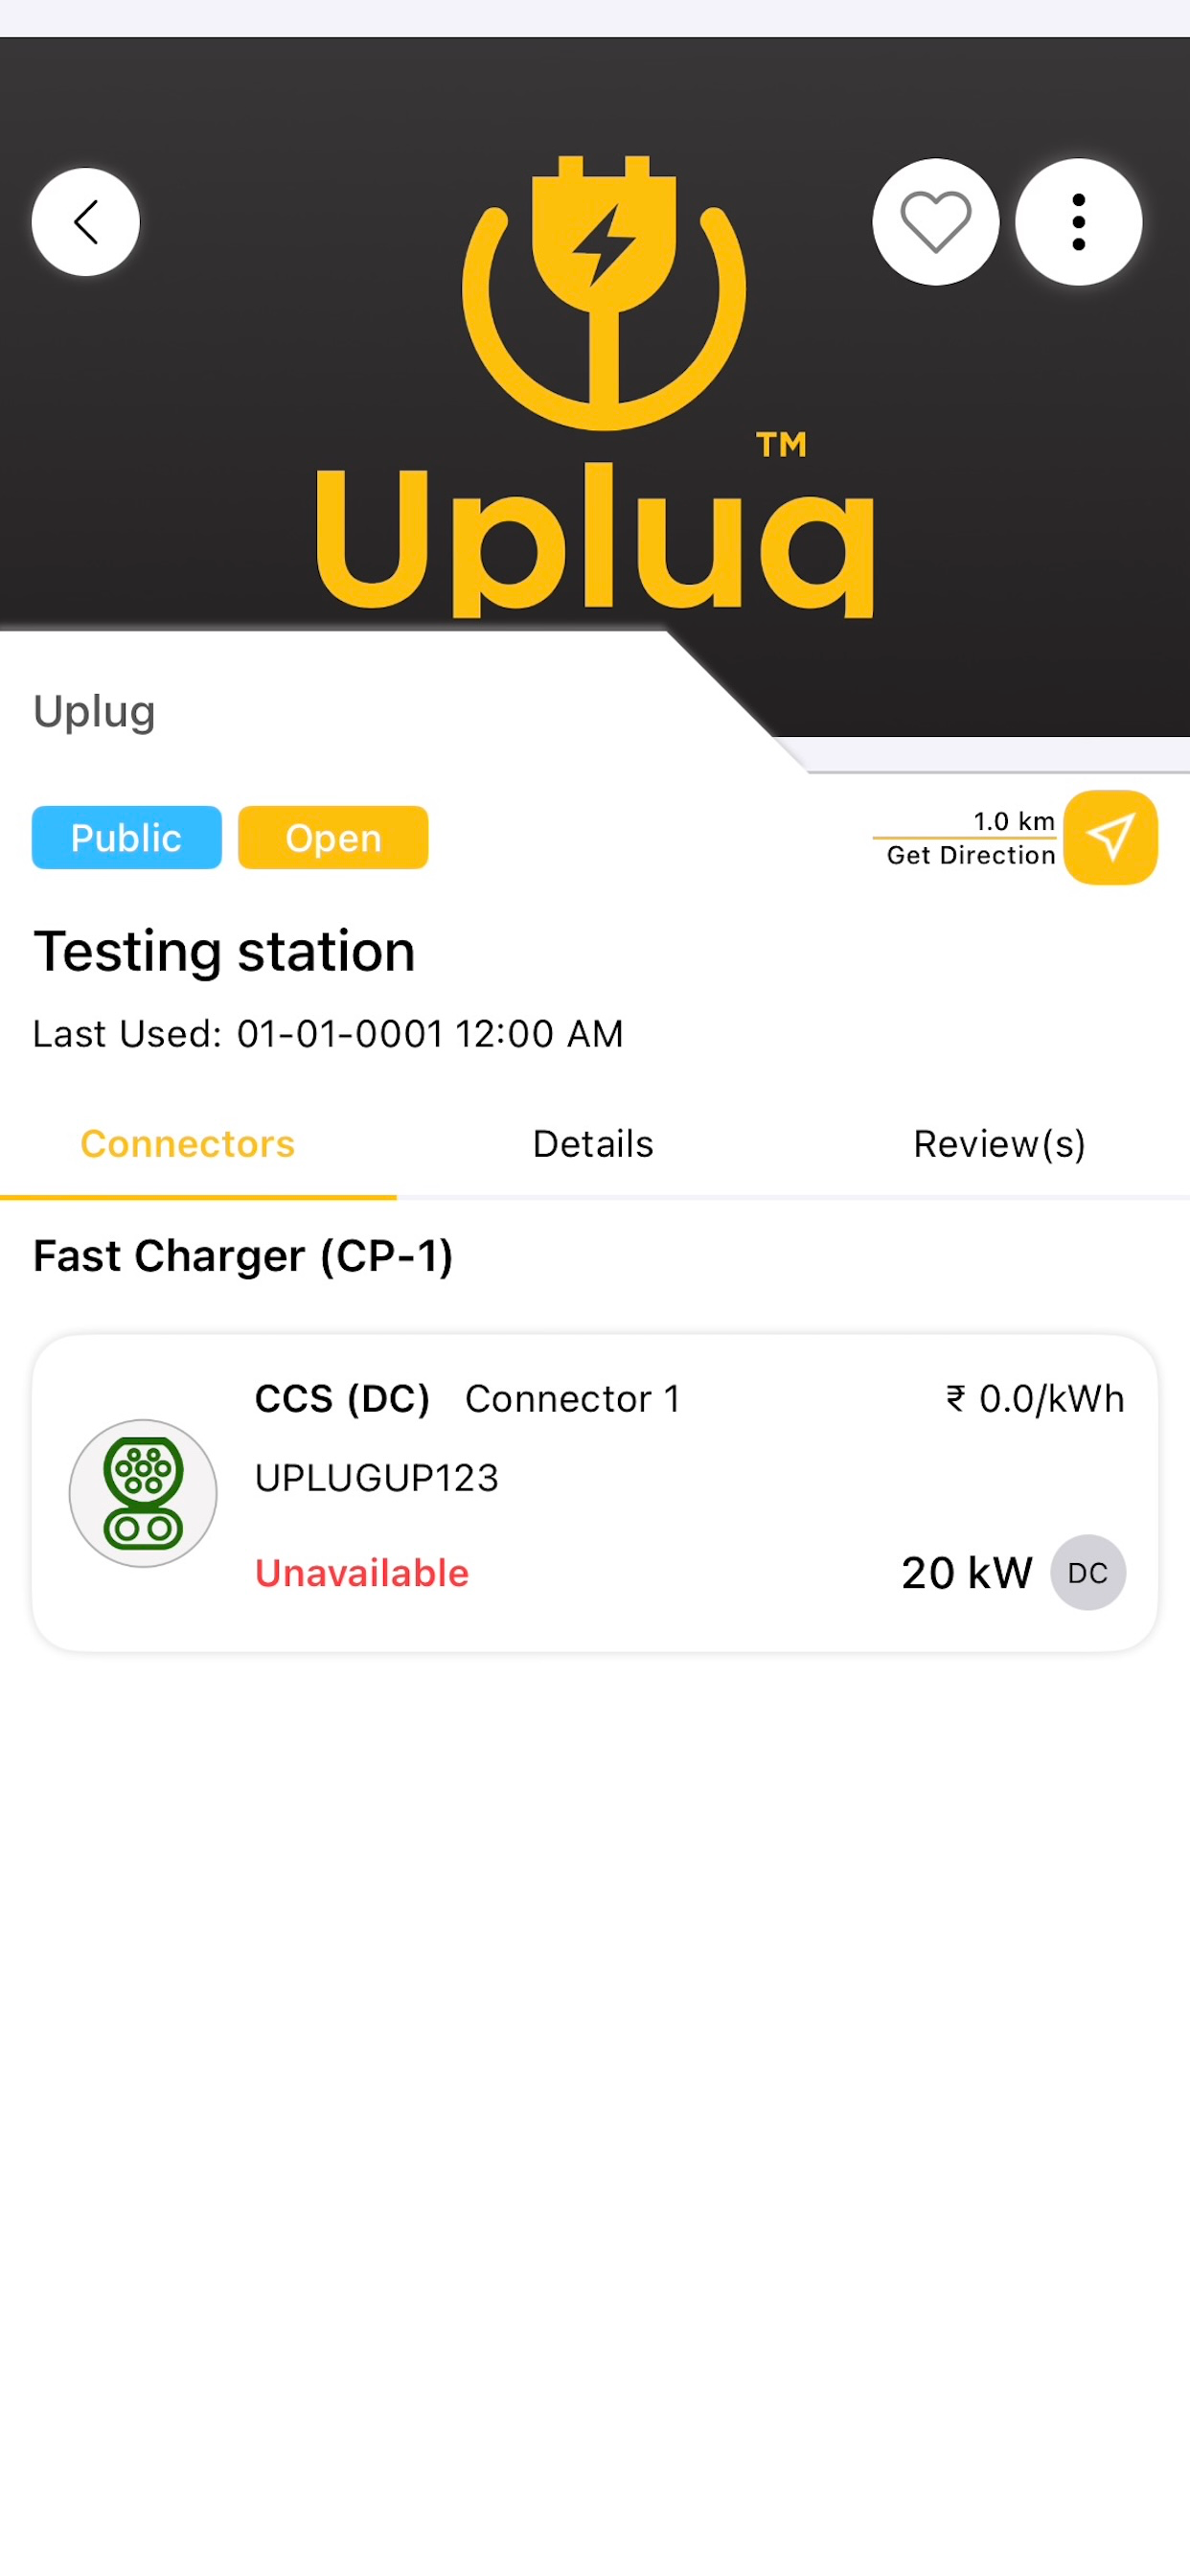Select the Open status badge

pyautogui.click(x=333, y=837)
